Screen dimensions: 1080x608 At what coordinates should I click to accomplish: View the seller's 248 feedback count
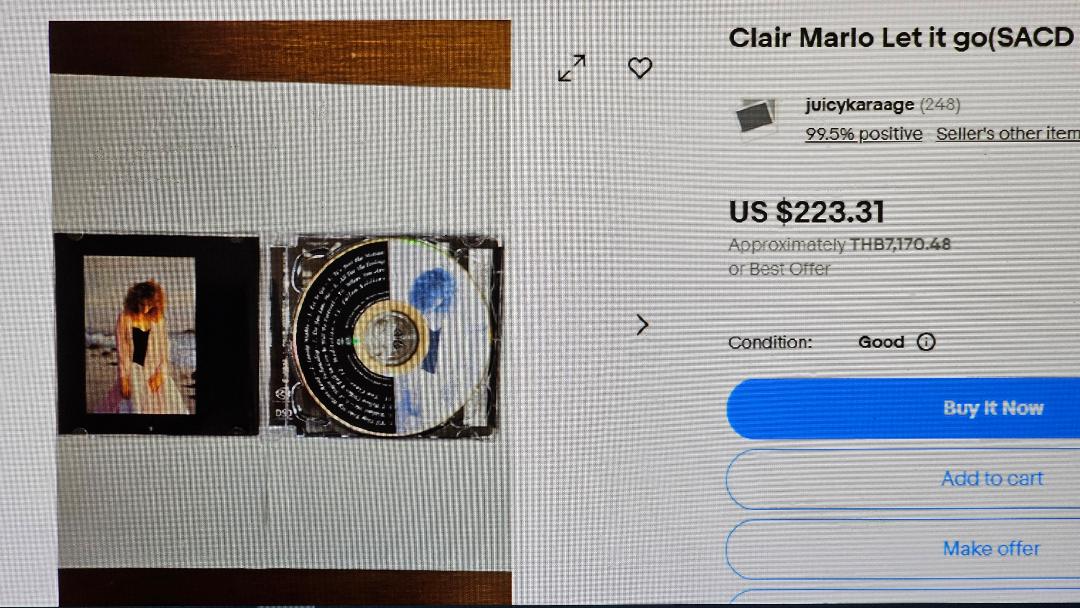pyautogui.click(x=939, y=105)
